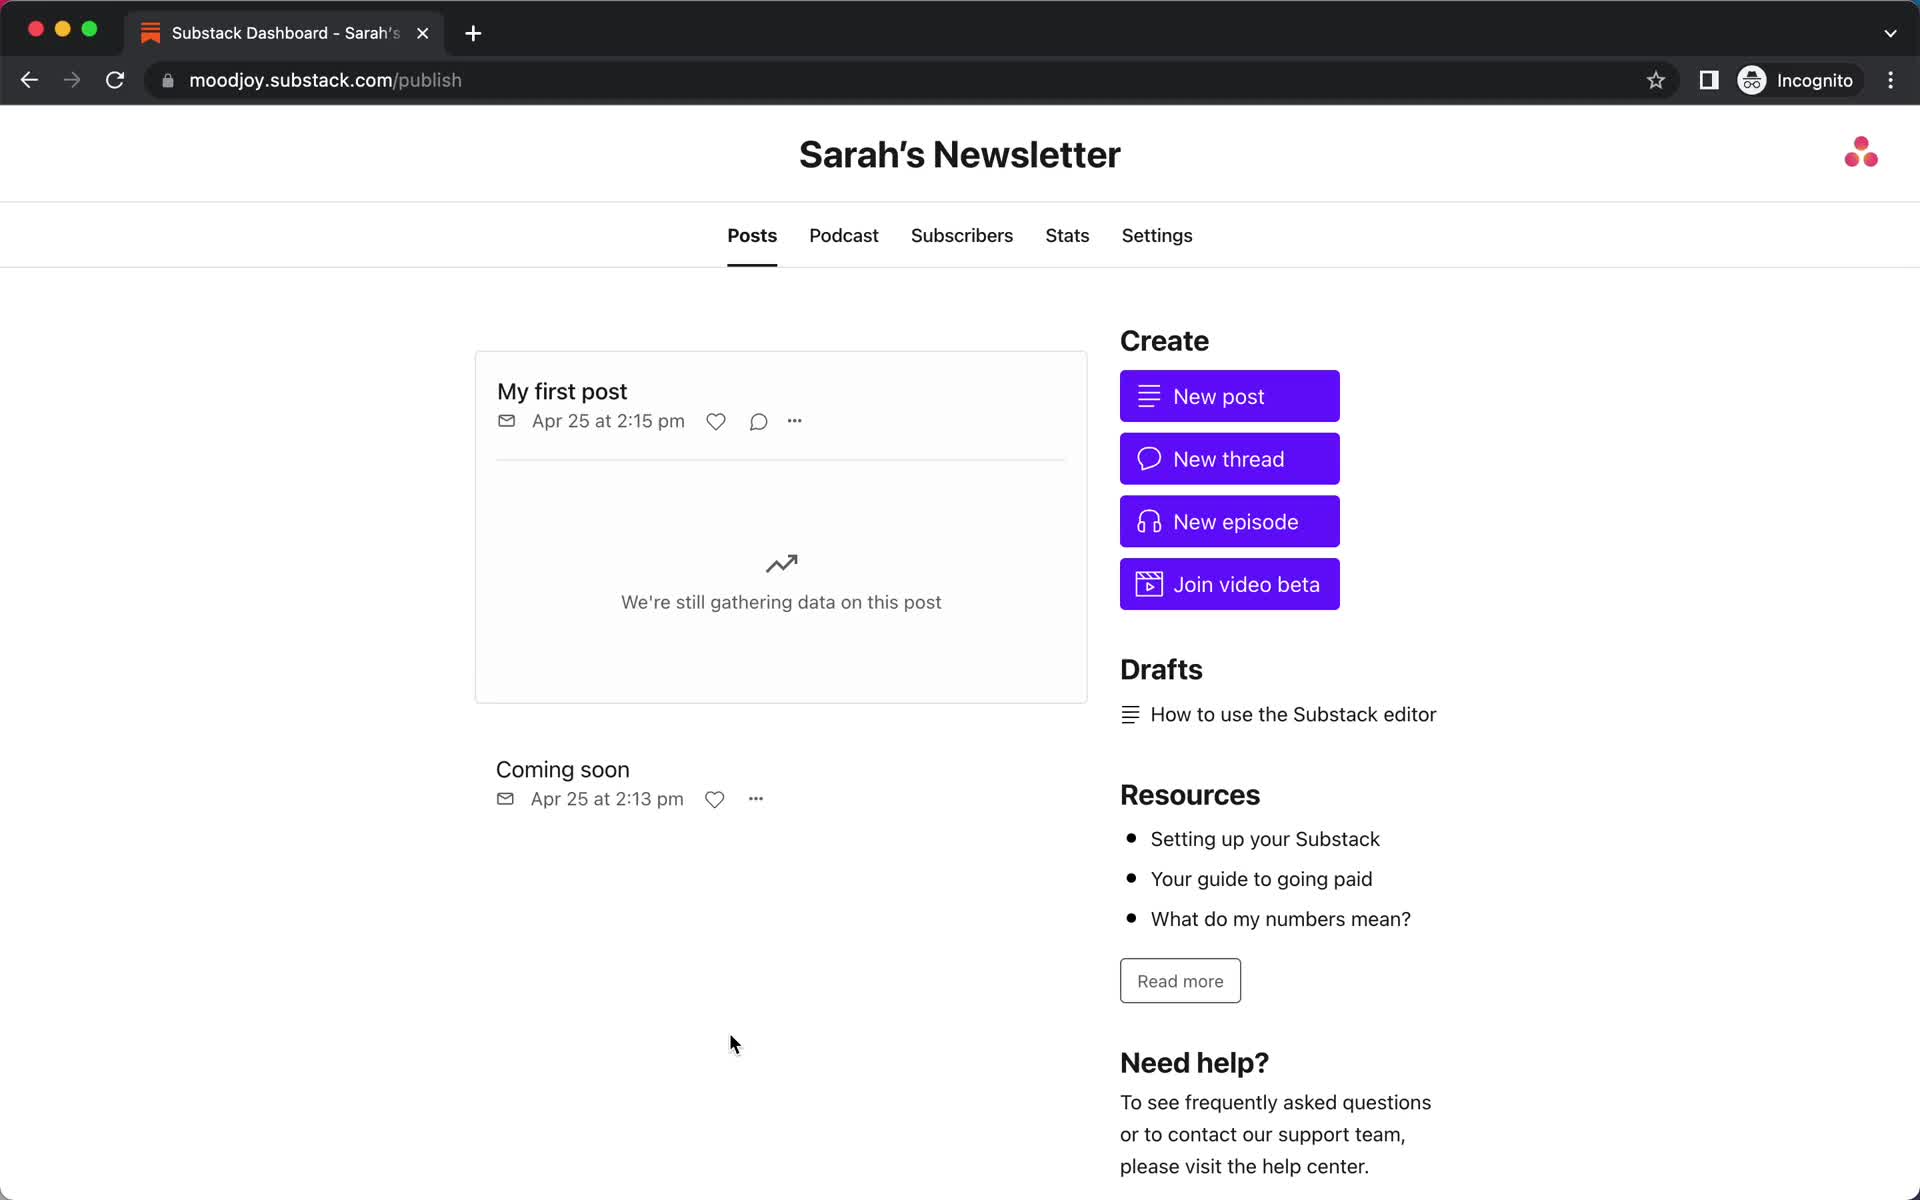This screenshot has height=1200, width=1920.
Task: Create a New episode
Action: click(1229, 521)
